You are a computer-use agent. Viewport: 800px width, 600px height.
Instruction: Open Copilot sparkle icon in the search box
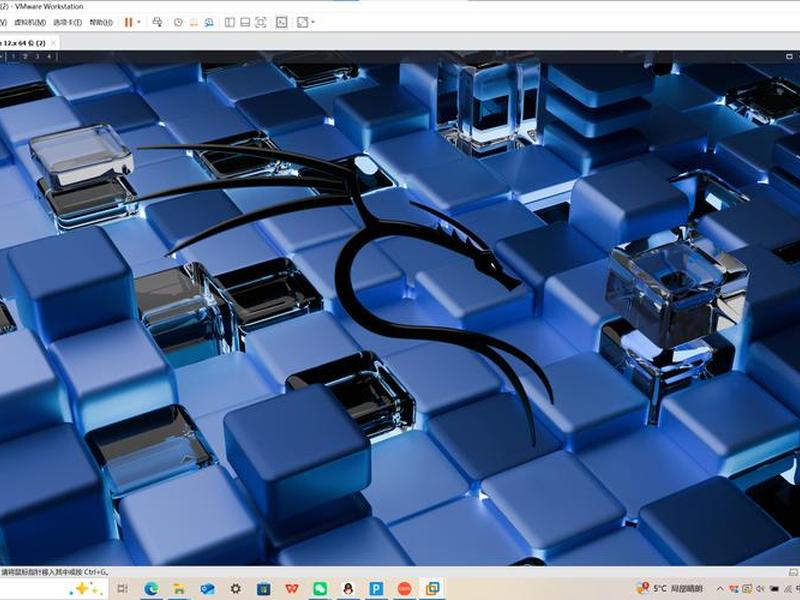[x=88, y=588]
